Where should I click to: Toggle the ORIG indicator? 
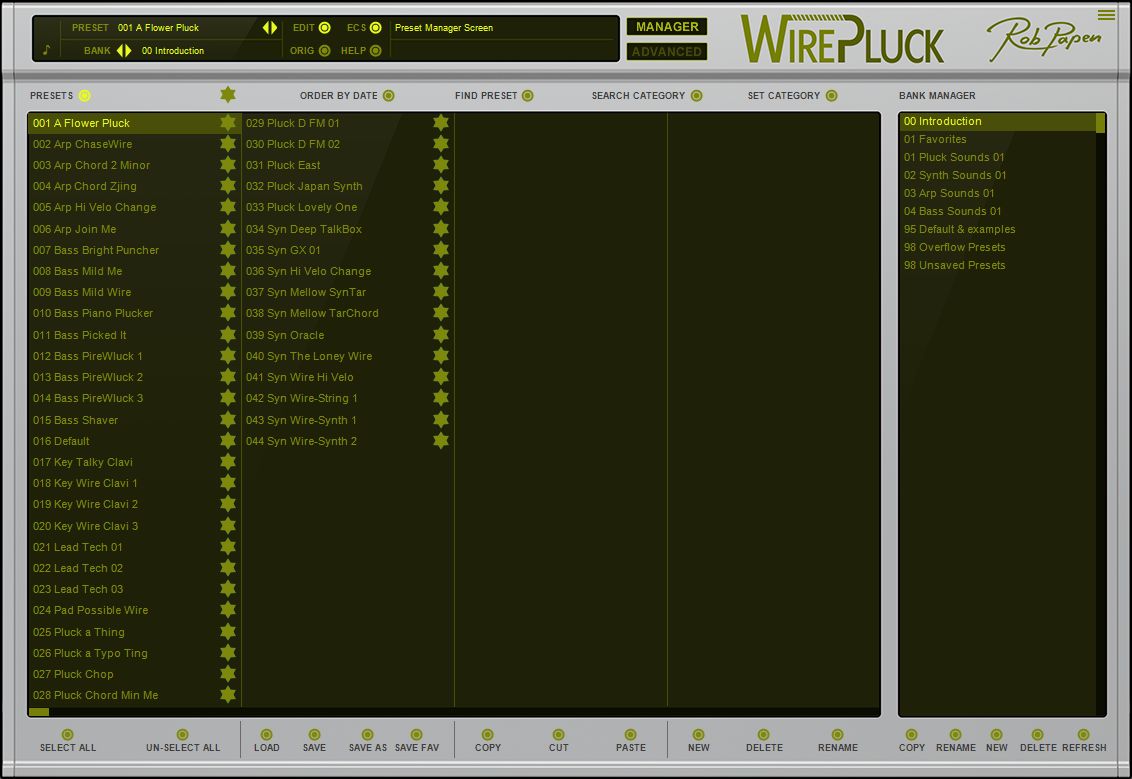324,51
